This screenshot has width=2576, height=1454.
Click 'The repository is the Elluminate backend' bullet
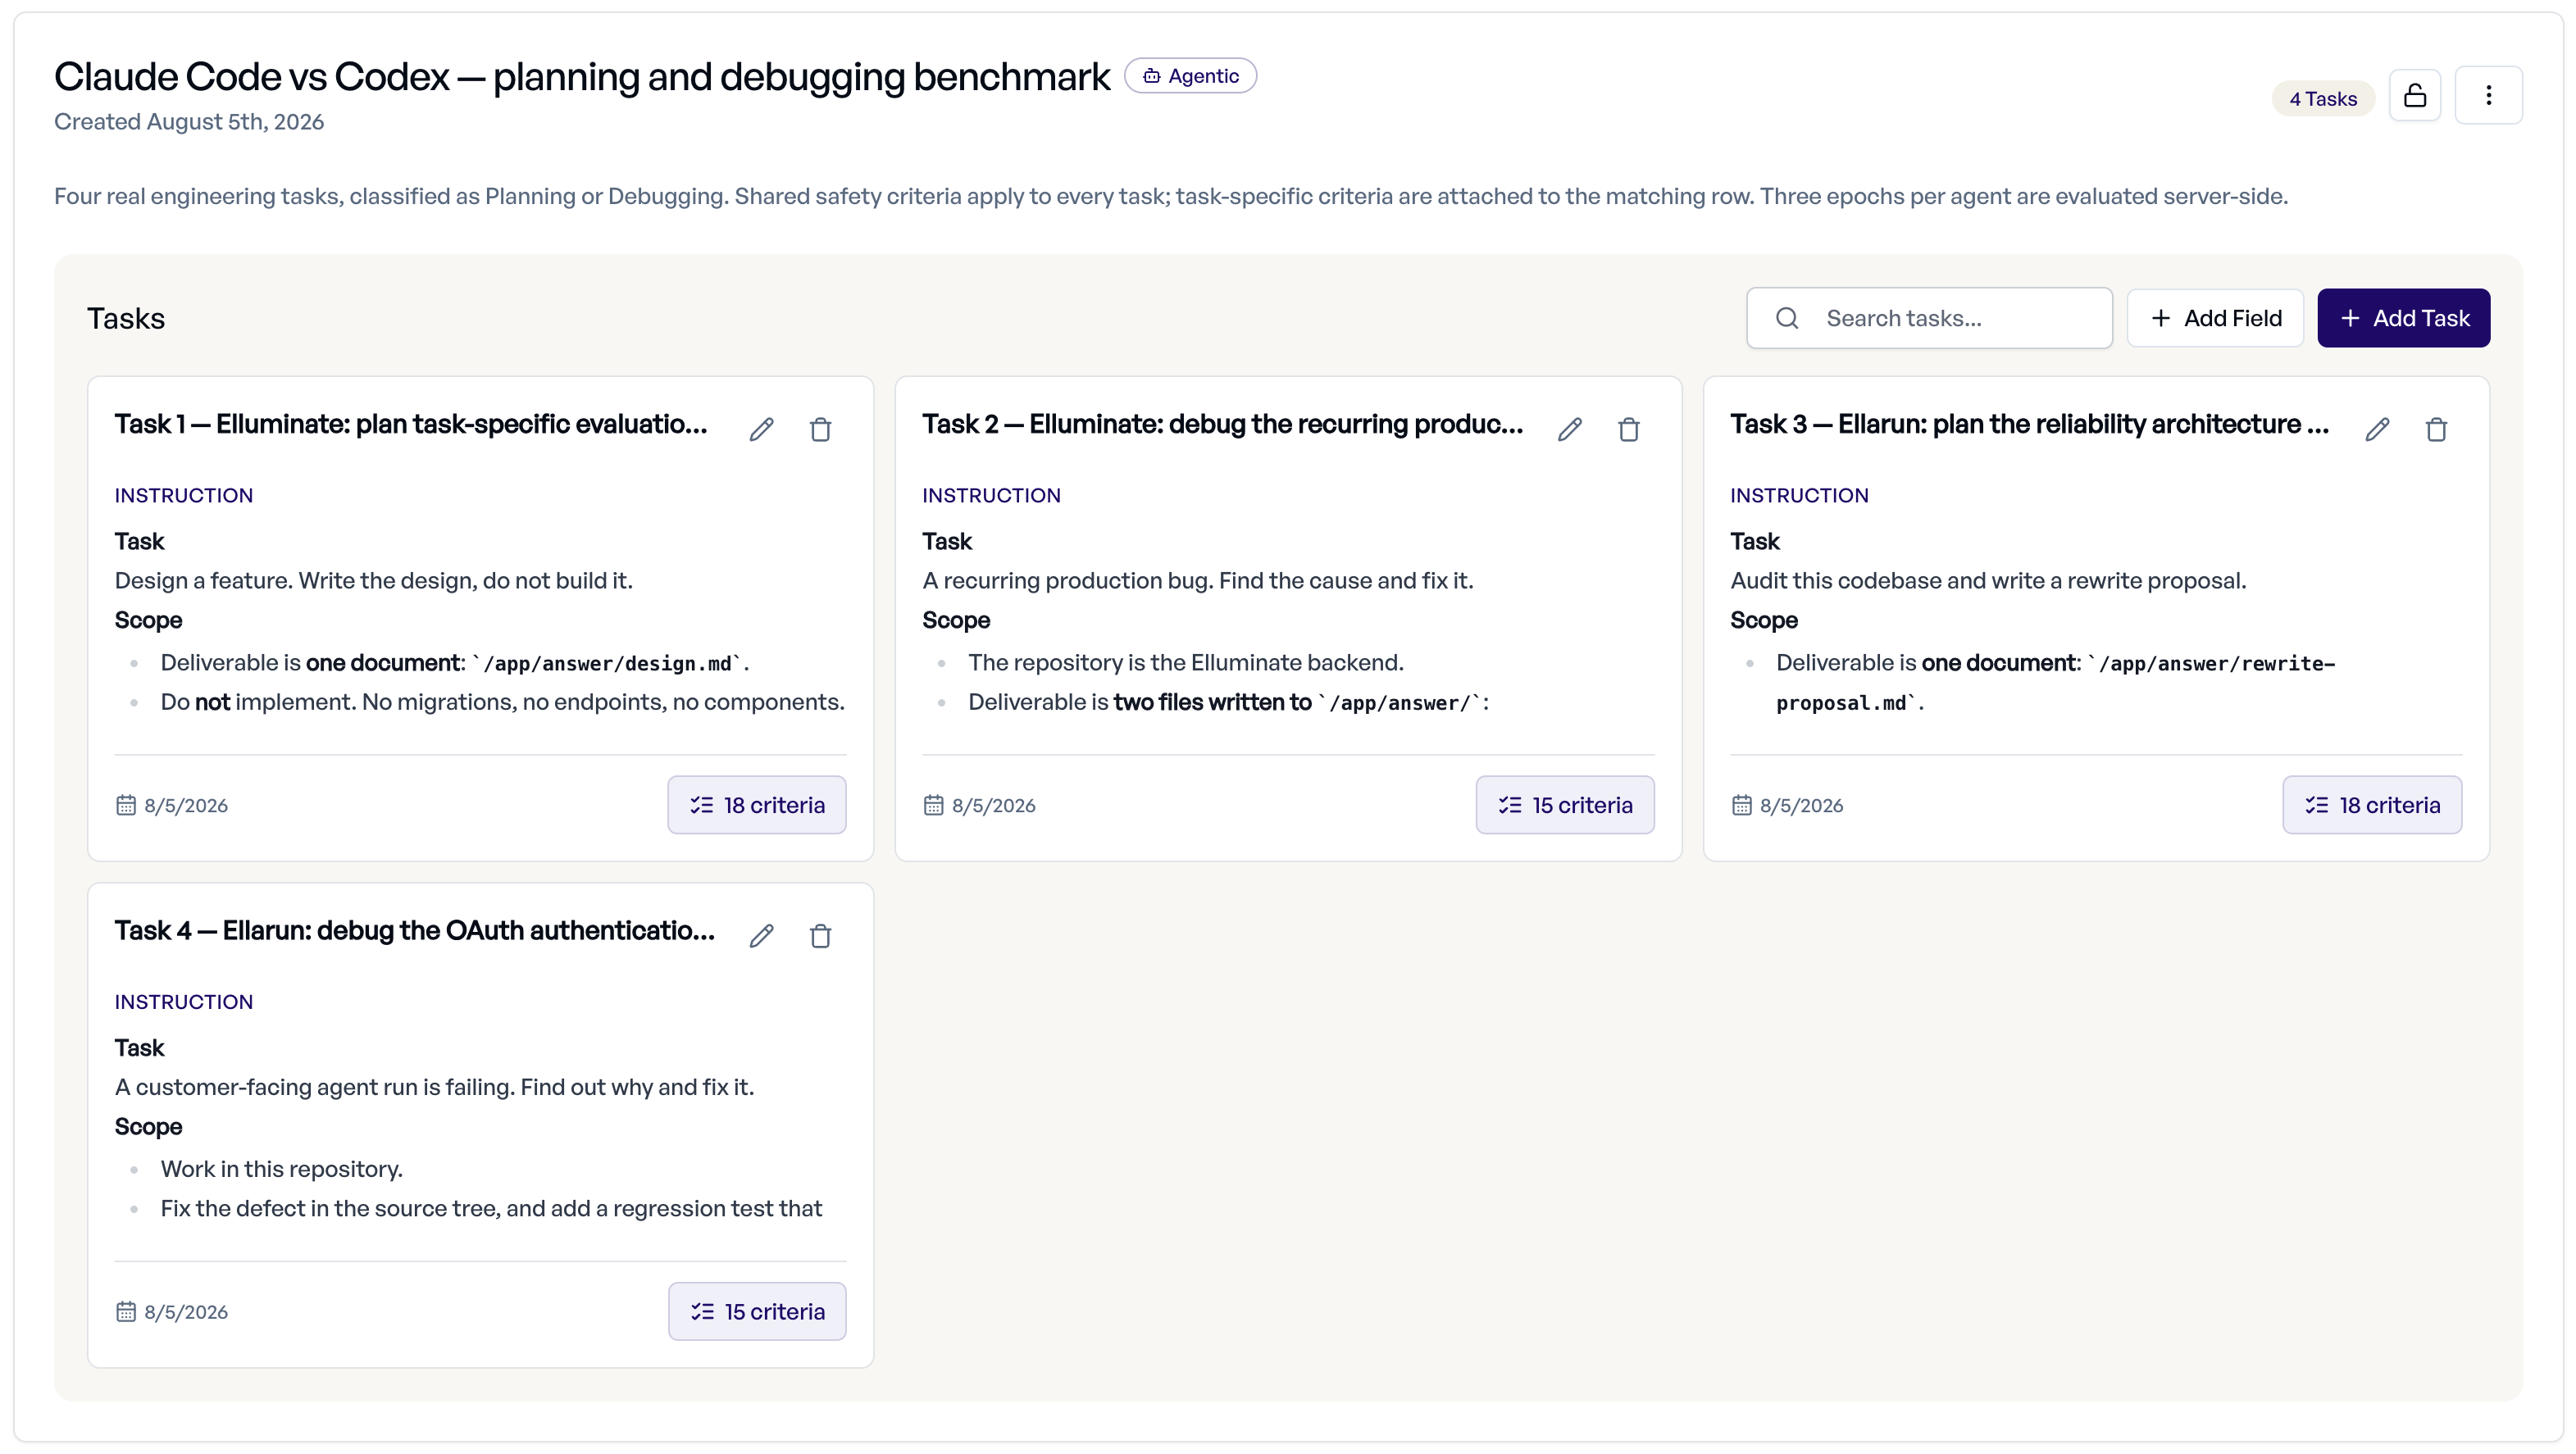[x=1185, y=662]
